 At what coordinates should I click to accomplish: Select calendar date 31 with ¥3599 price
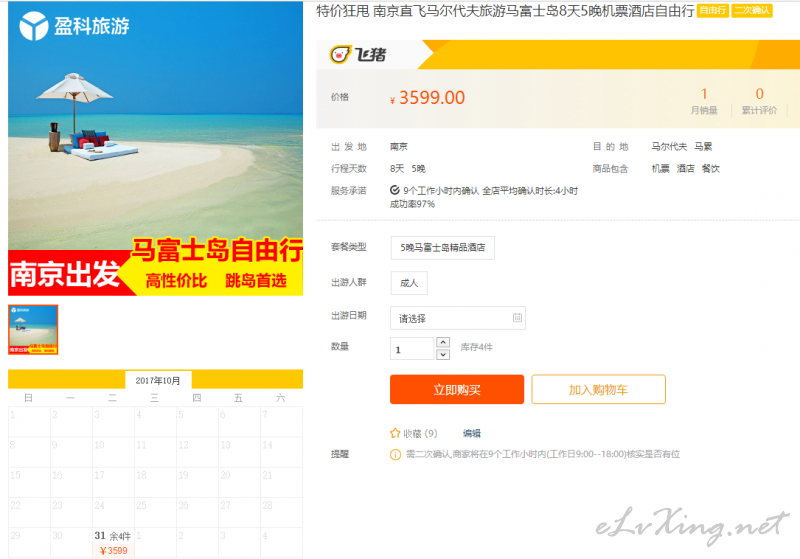point(113,543)
